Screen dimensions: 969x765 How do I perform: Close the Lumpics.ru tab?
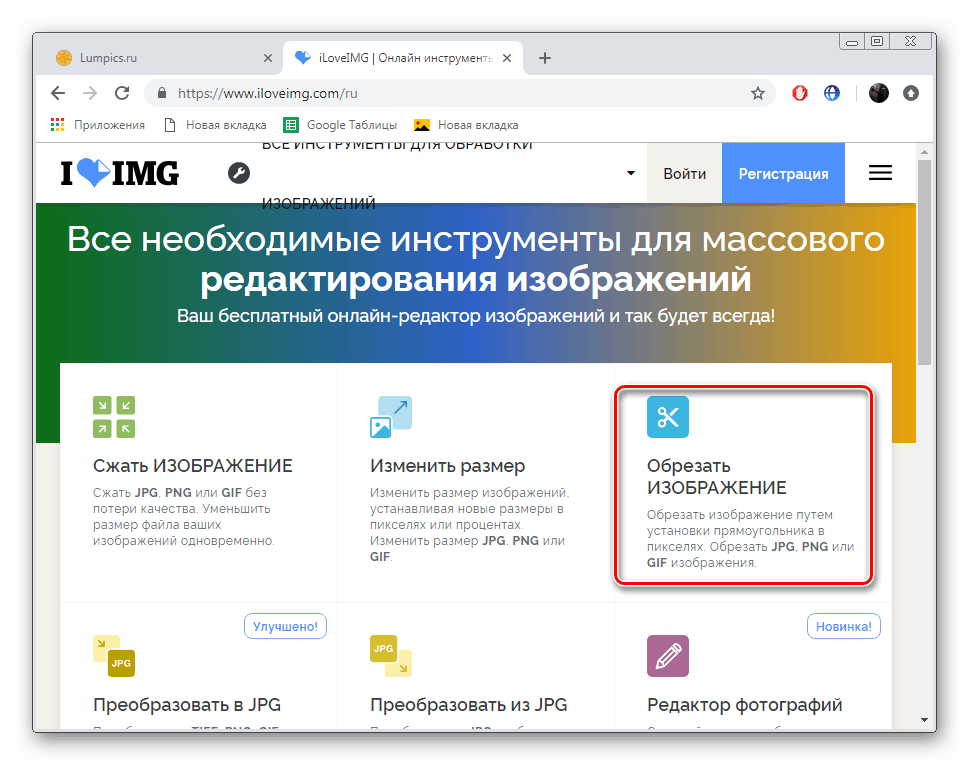click(268, 58)
